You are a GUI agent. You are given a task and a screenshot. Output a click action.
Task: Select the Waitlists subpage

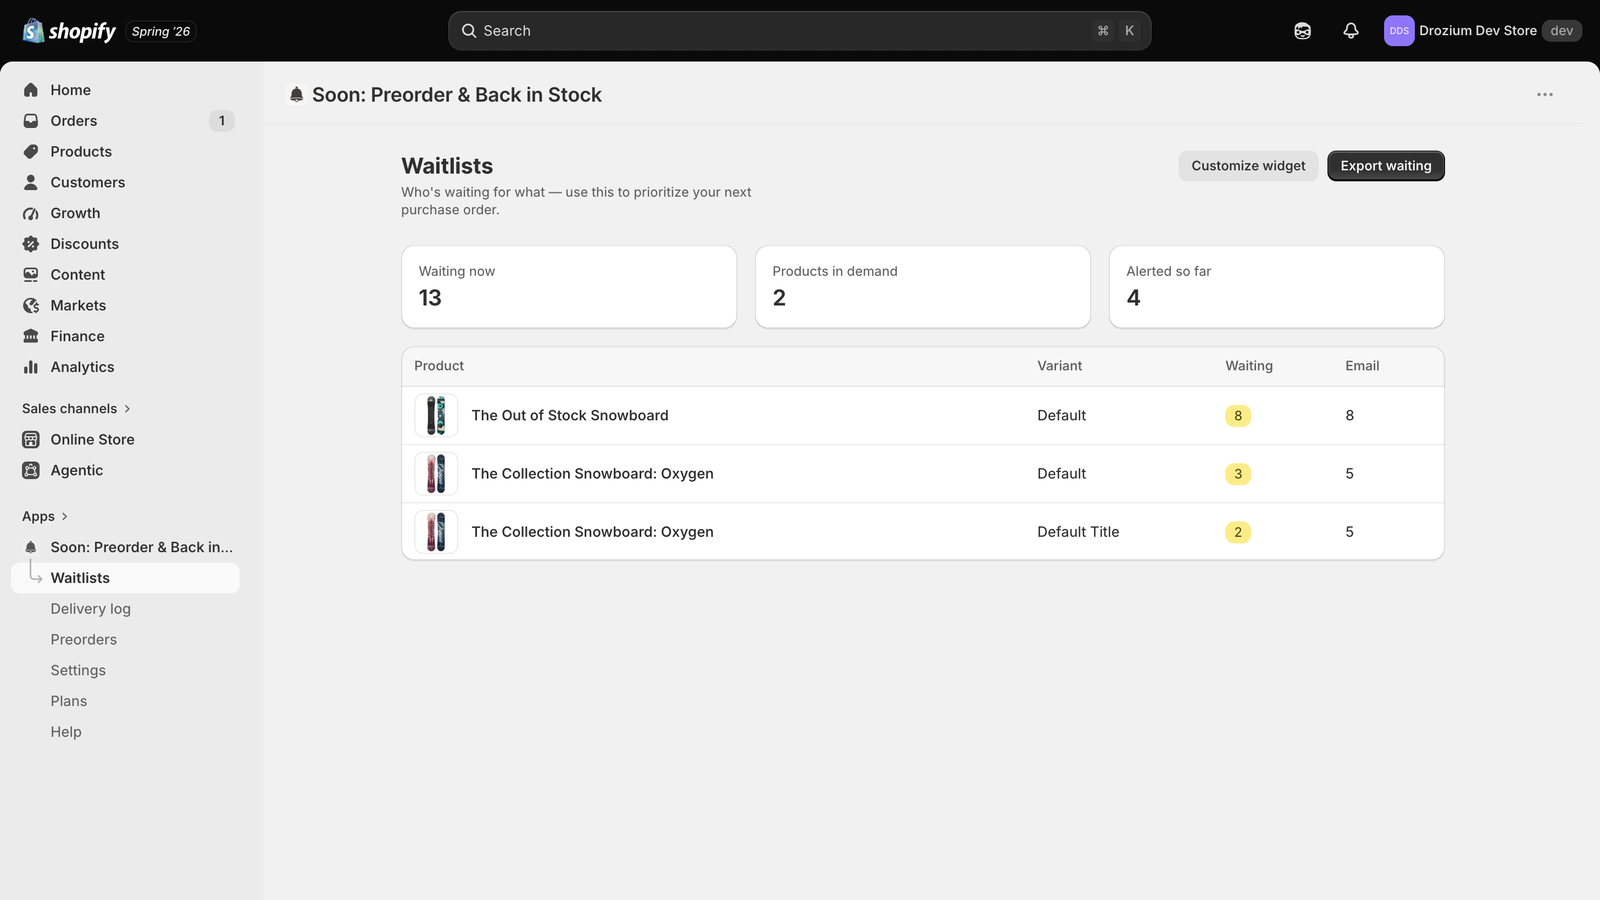125,578
